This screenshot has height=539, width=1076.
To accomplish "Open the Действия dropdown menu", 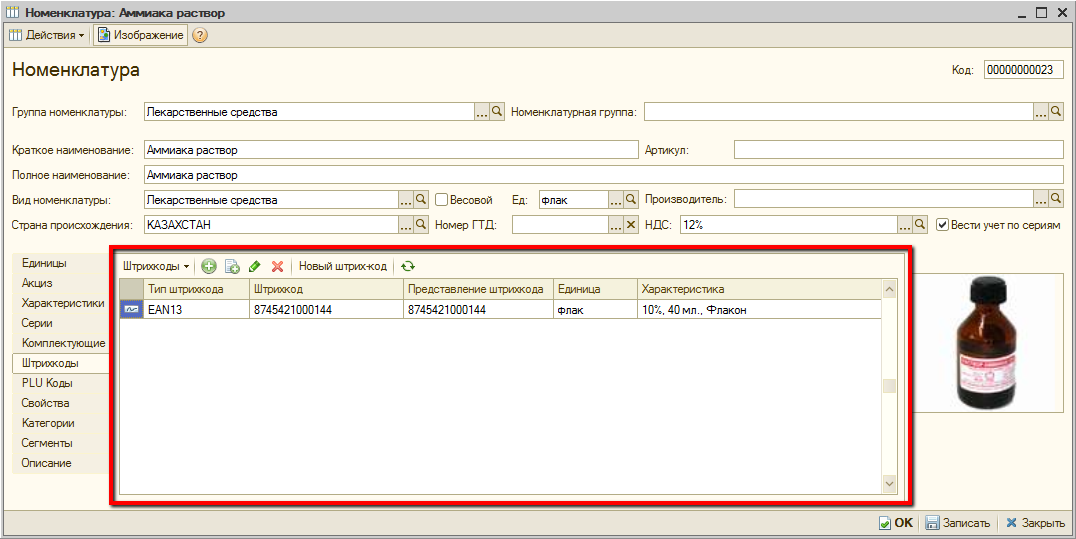I will 47,35.
